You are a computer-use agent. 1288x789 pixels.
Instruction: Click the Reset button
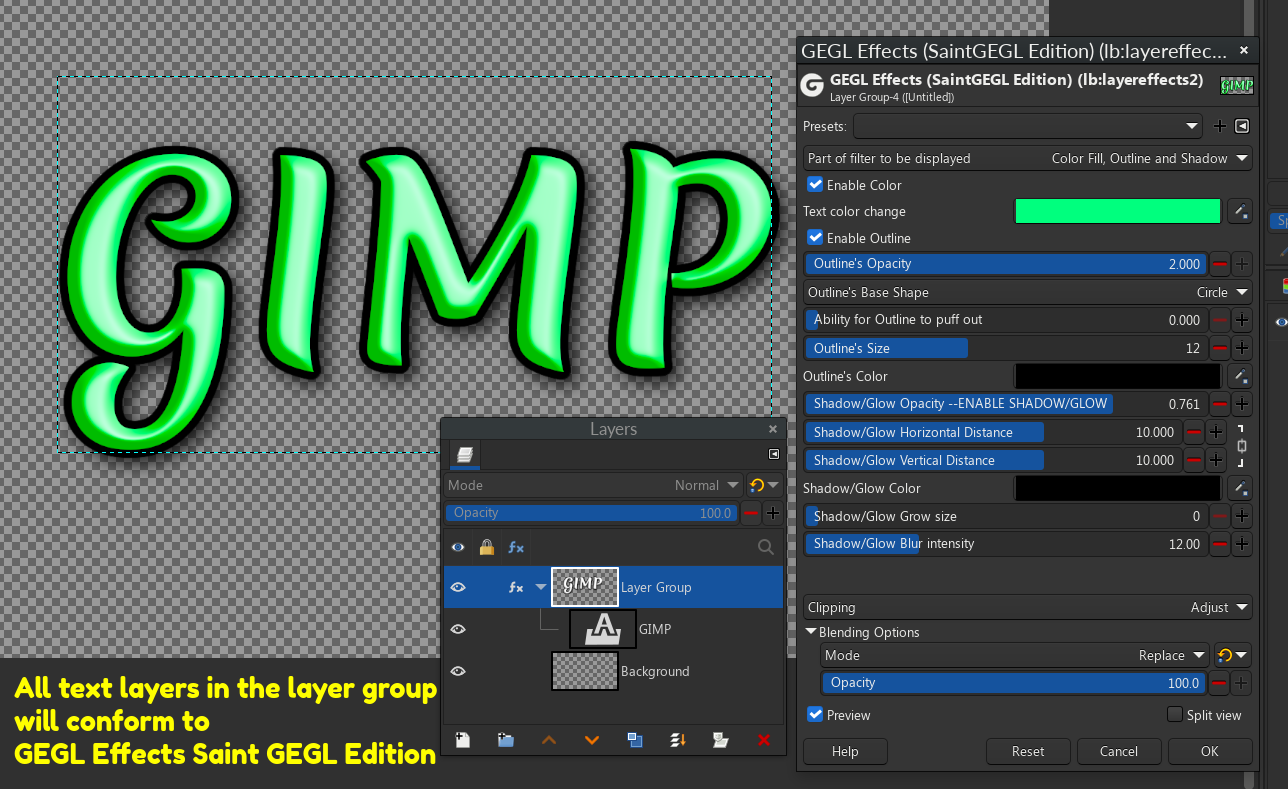pos(1028,751)
